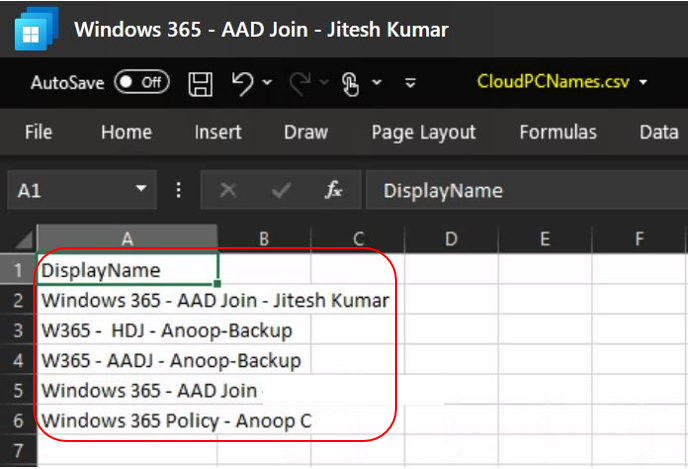This screenshot has height=469, width=688.
Task: Click the Cancel X formula icon
Action: click(228, 190)
